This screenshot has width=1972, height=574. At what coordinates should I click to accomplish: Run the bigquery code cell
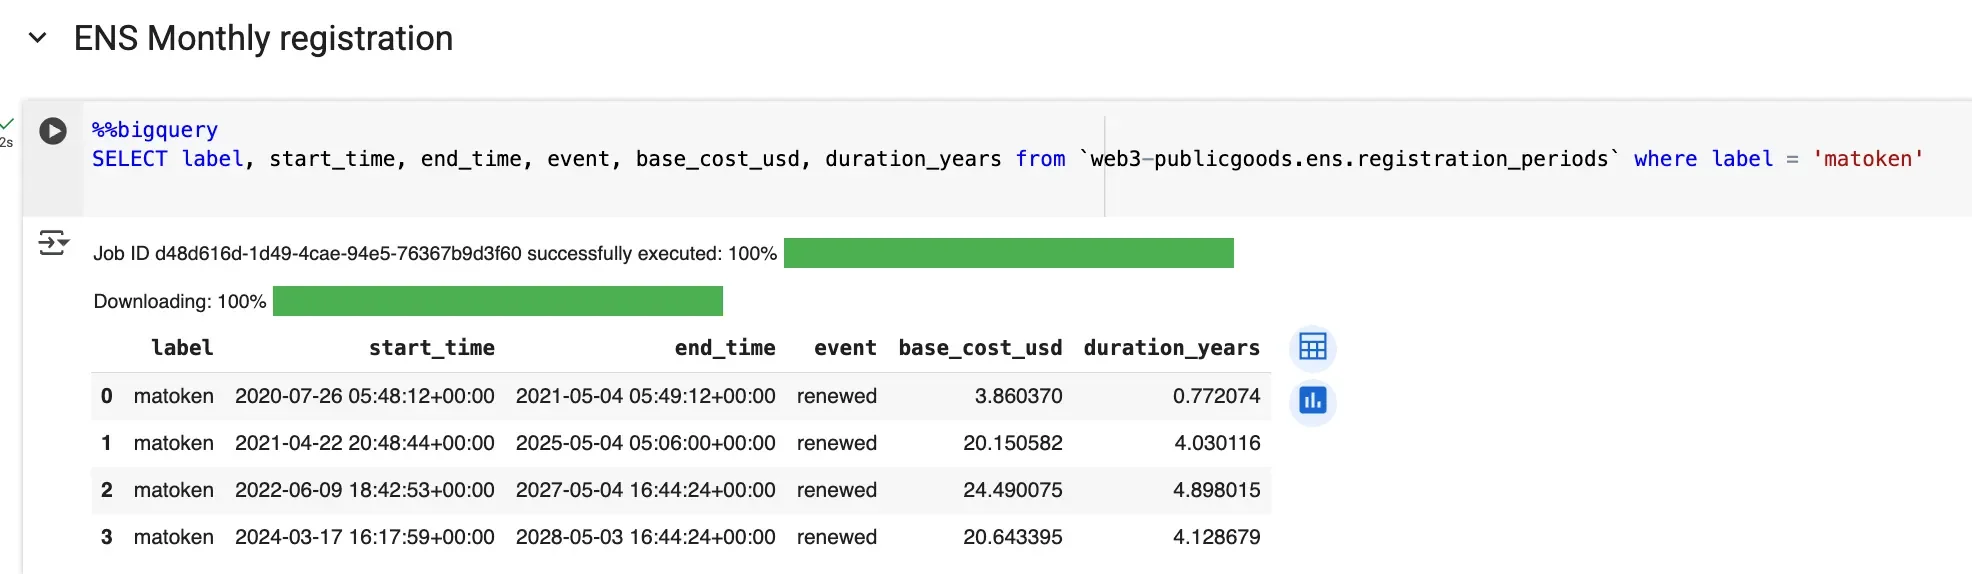tap(53, 131)
